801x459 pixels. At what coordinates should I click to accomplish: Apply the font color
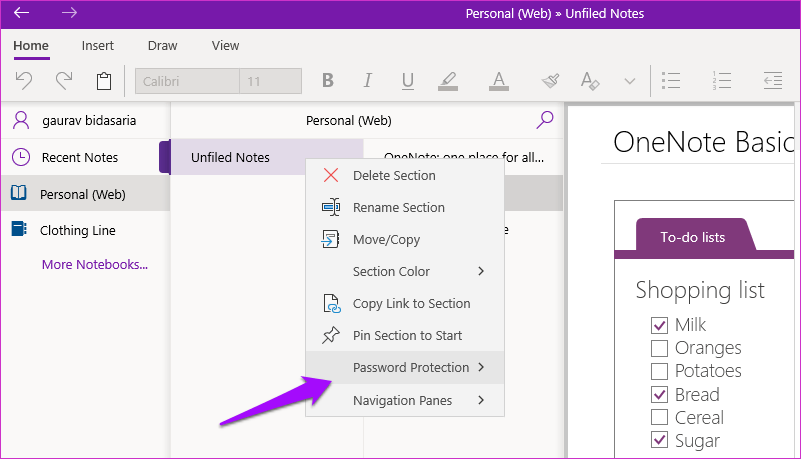pos(499,81)
